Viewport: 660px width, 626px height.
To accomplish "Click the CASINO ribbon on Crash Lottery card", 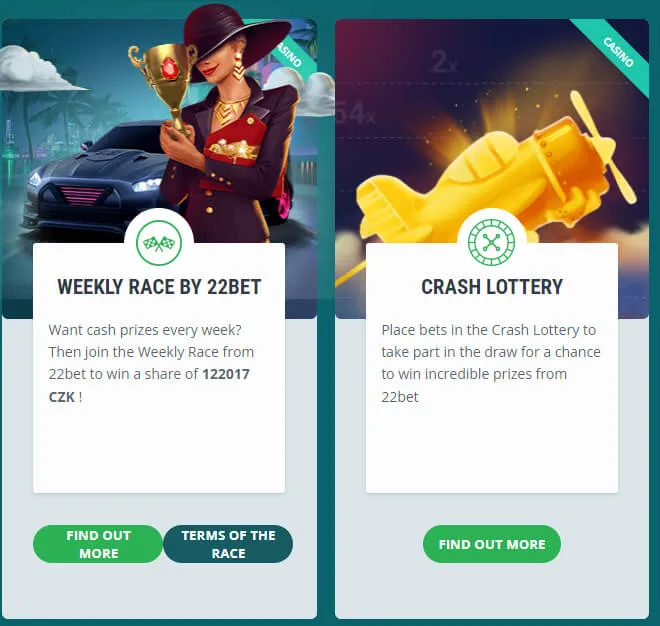I will coord(618,52).
